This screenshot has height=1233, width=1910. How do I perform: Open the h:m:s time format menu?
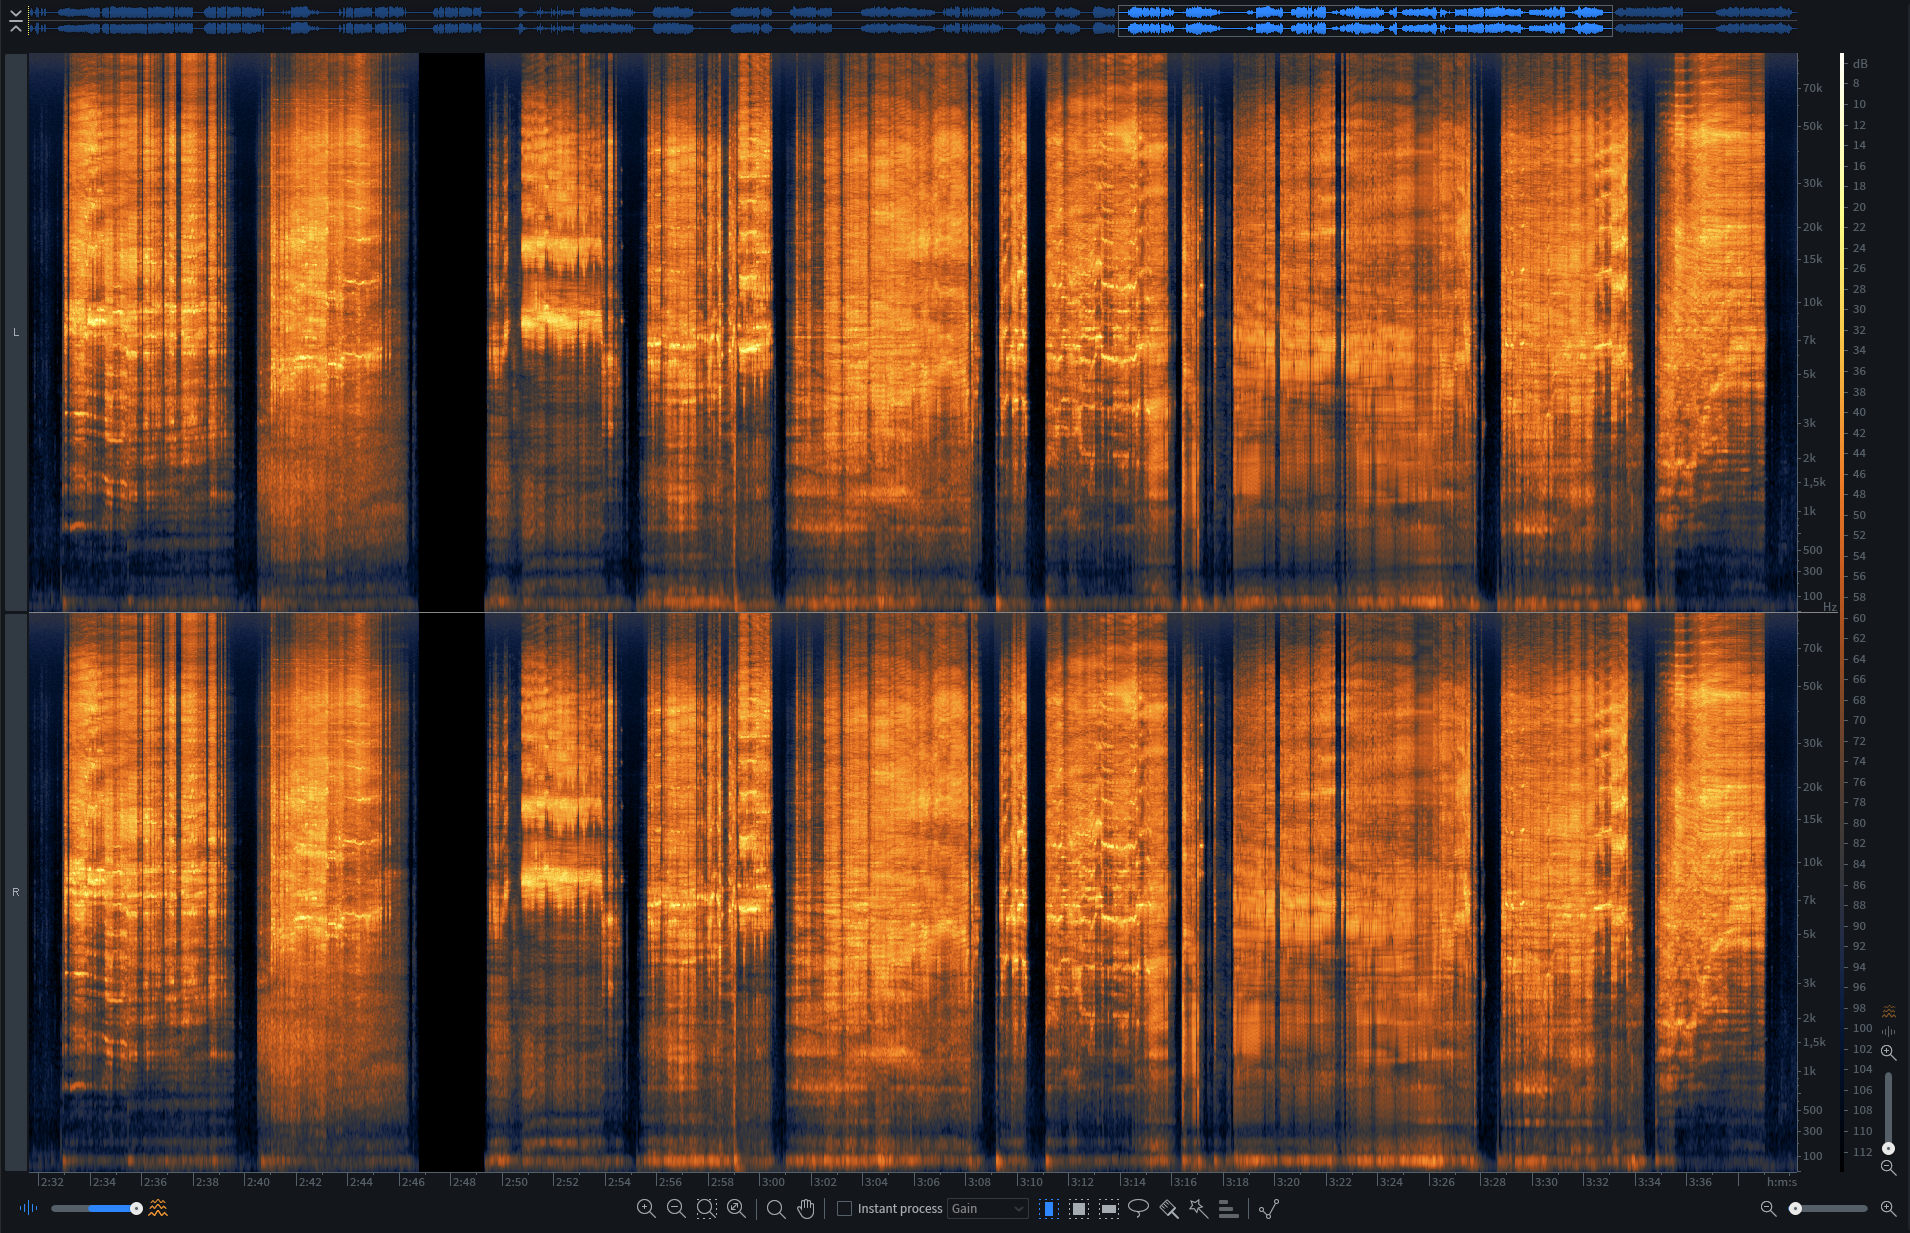pos(1781,1182)
